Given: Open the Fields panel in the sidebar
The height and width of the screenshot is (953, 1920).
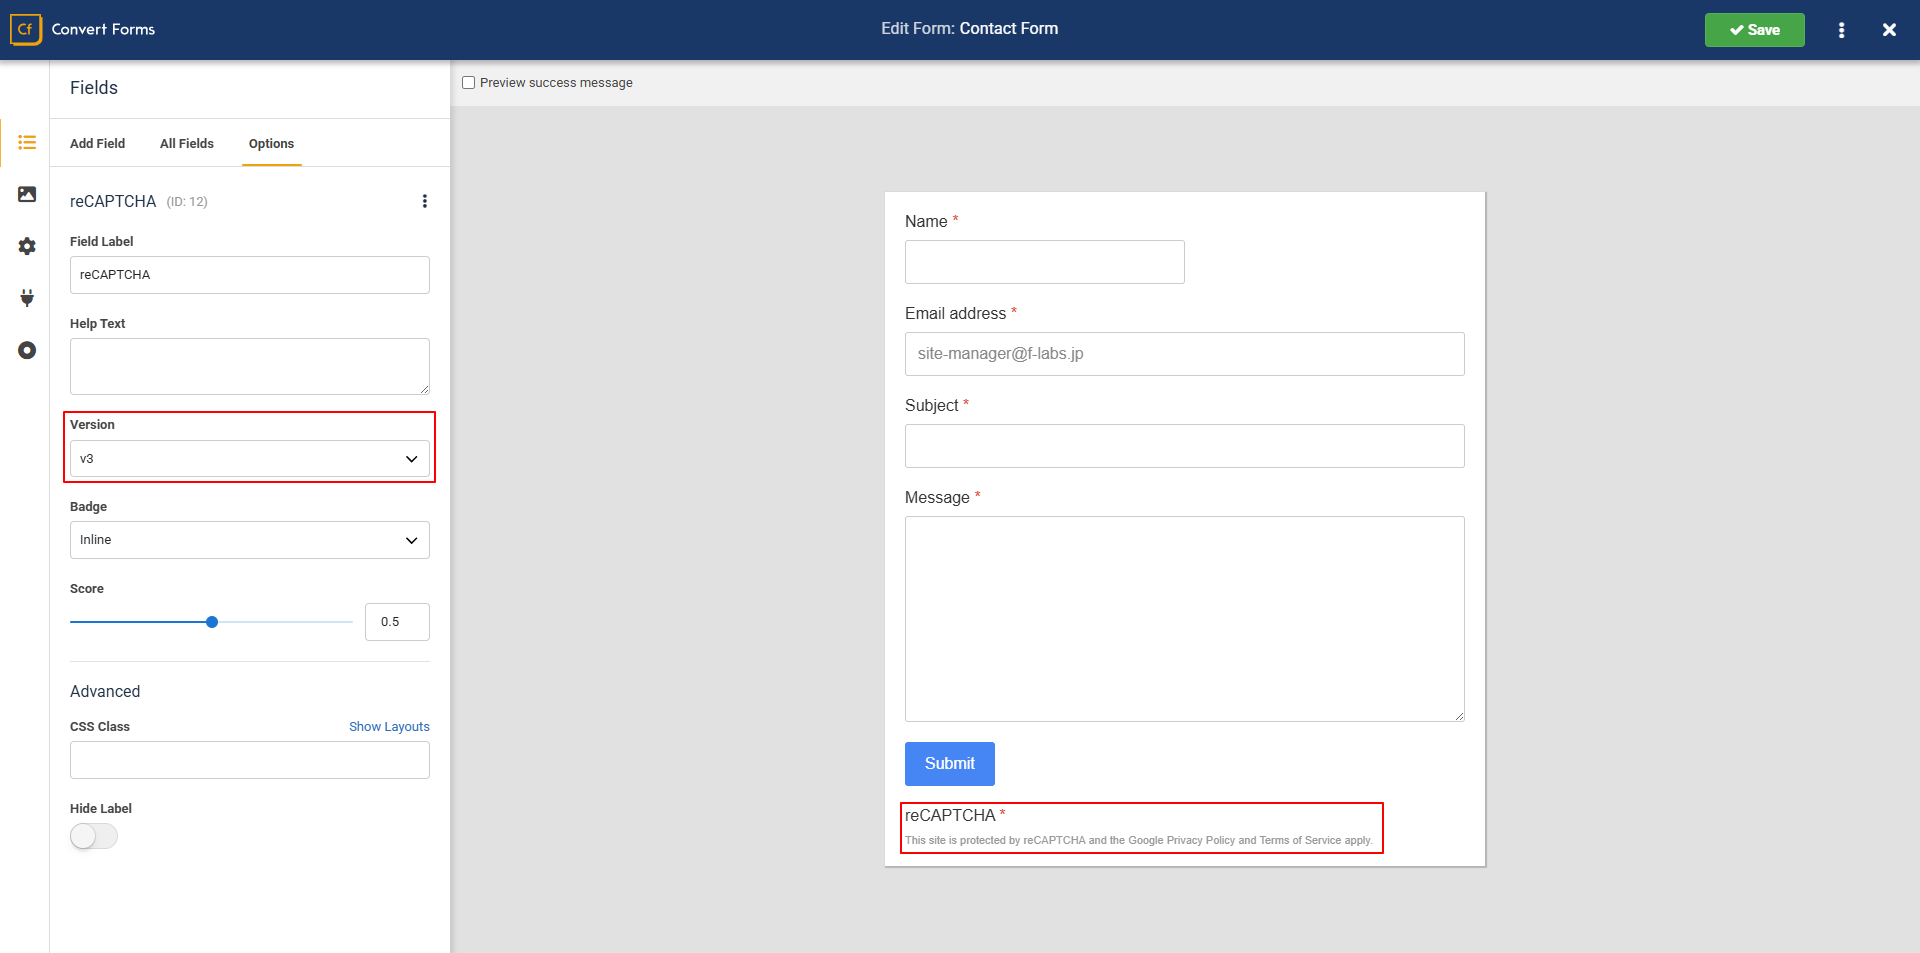Looking at the screenshot, I should point(27,142).
